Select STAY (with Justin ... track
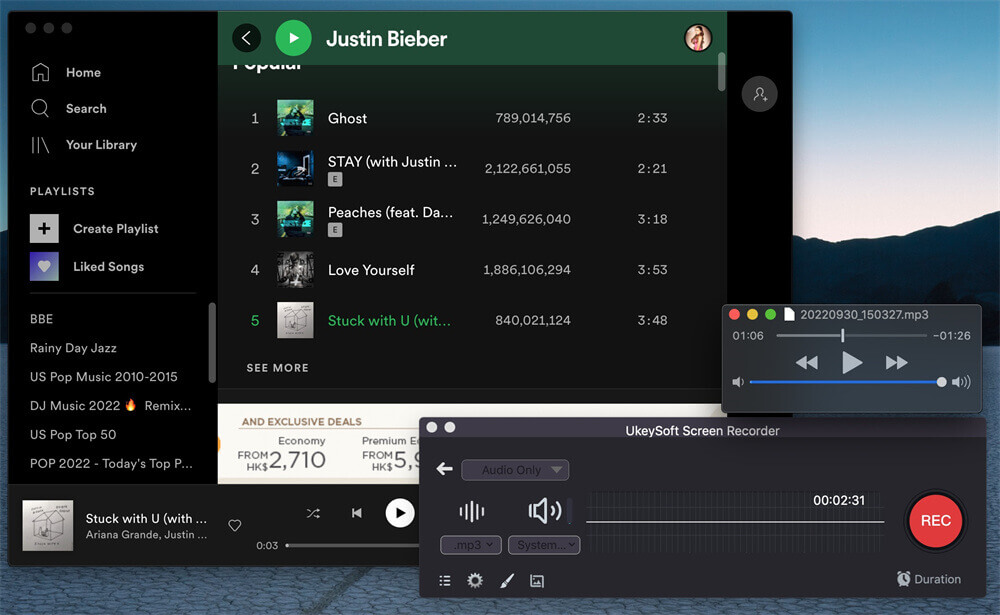Viewport: 1000px width, 615px height. tap(458, 168)
